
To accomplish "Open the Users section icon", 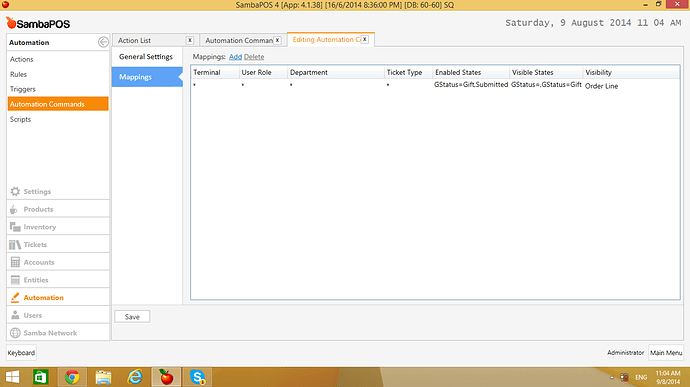I will pyautogui.click(x=15, y=315).
